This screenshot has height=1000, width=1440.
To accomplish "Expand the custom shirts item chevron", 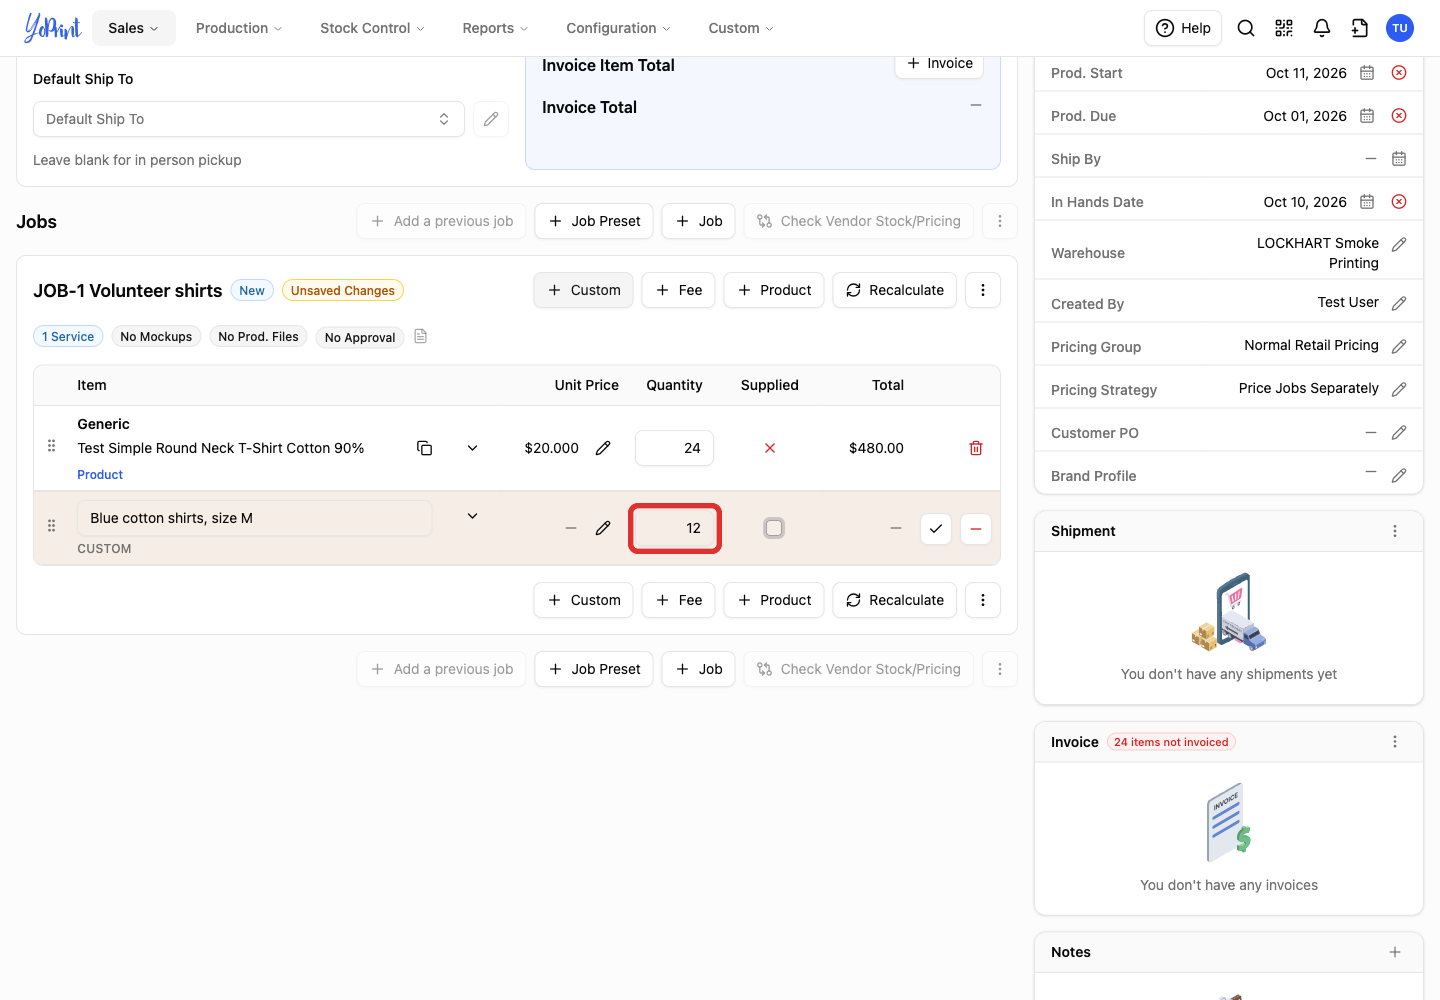I will click(x=473, y=516).
